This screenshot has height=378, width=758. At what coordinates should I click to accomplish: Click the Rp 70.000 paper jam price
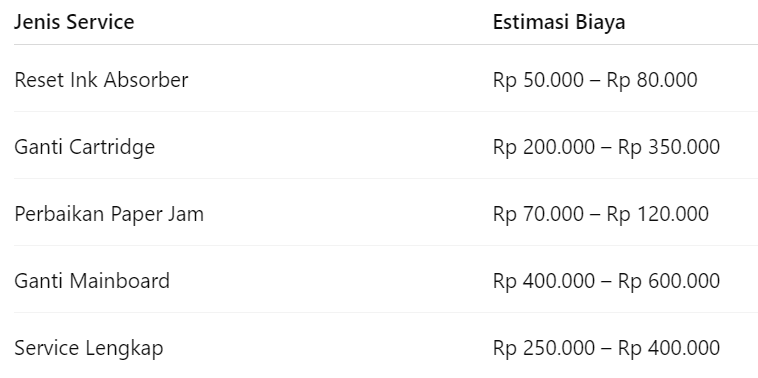(x=538, y=214)
